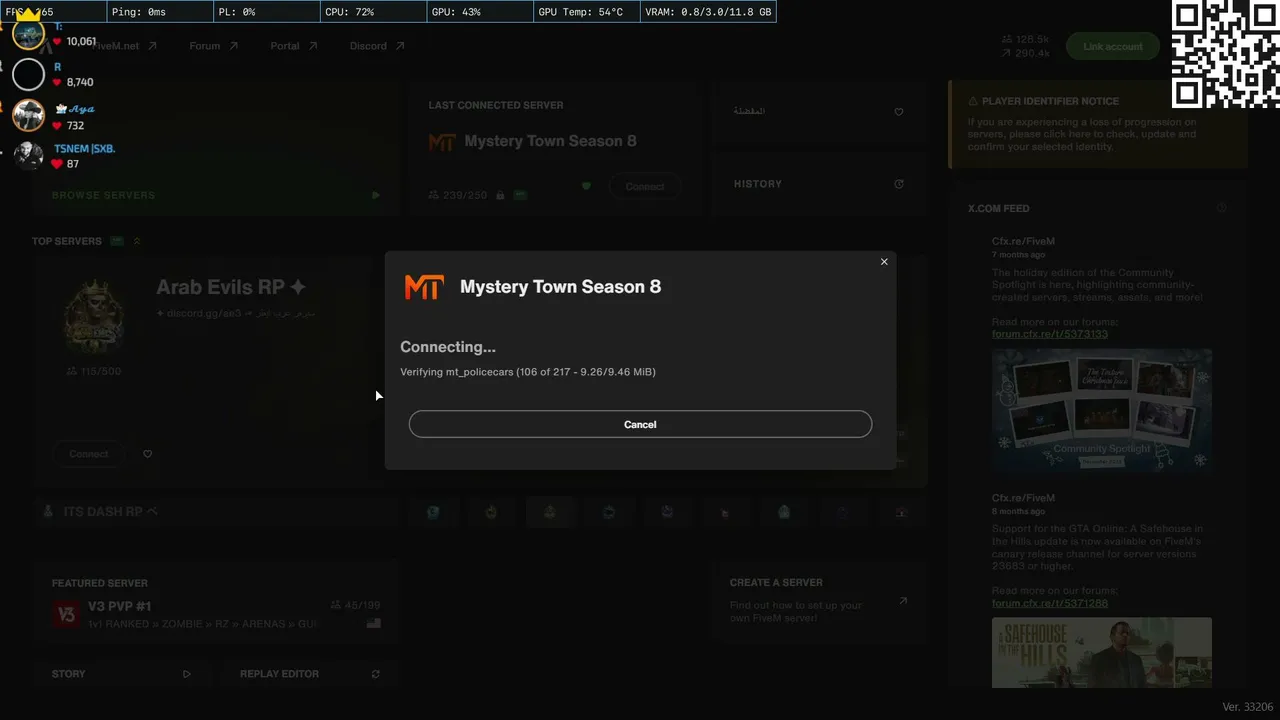This screenshot has width=1280, height=720.
Task: Click the flag icon beside TOP SERVERS
Action: (117, 241)
